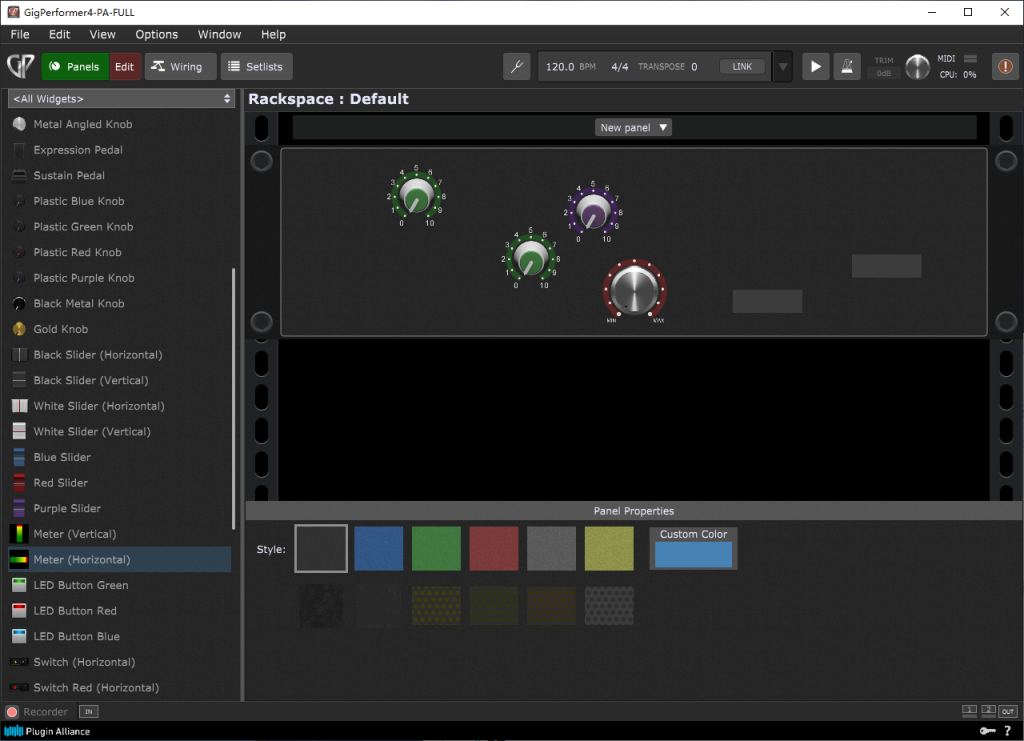Image resolution: width=1024 pixels, height=741 pixels.
Task: Select the White Slider (Vertical) widget
Action: (x=121, y=431)
